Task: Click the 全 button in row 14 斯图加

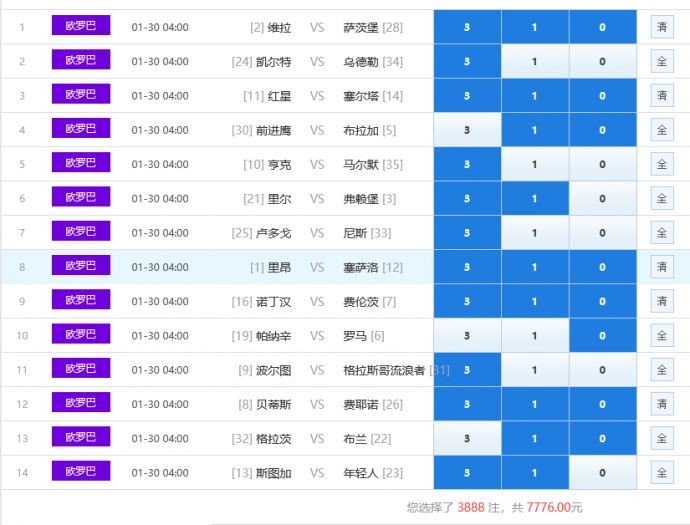Action: click(661, 472)
